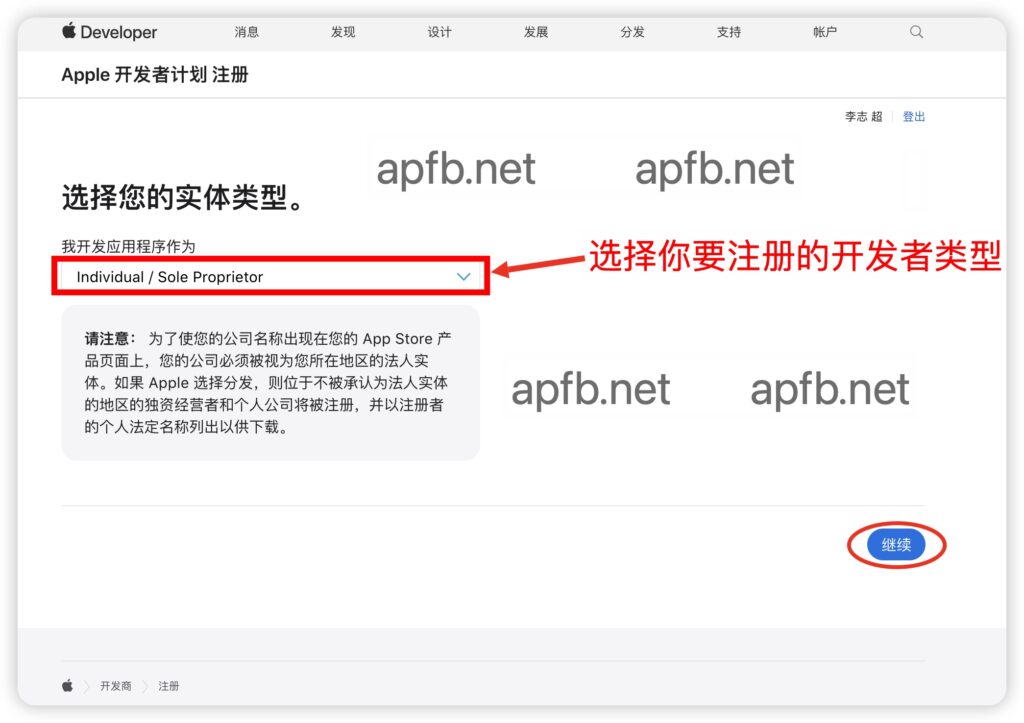1024x723 pixels.
Task: Click the 注册 breadcrumb link
Action: tap(168, 686)
